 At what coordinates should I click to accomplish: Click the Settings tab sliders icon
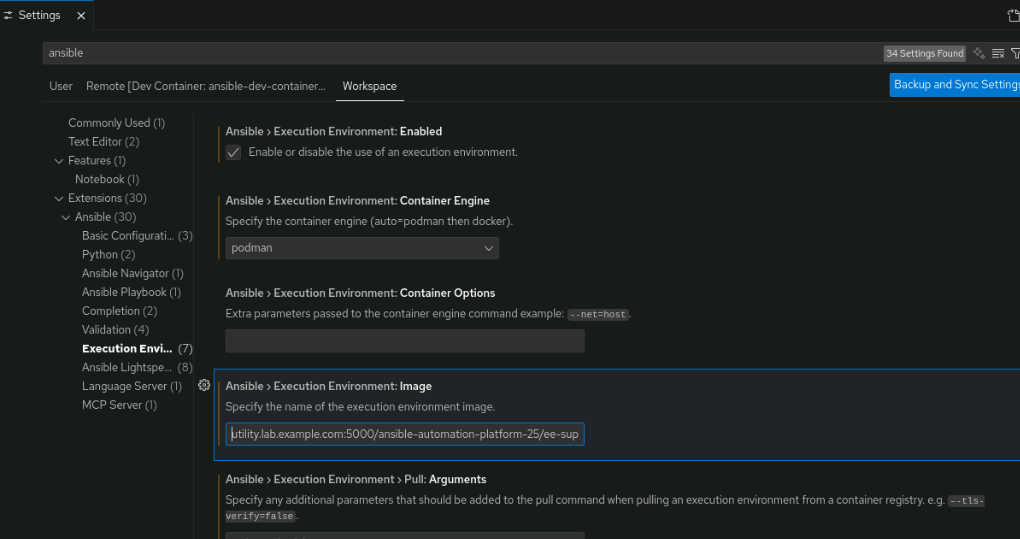(x=8, y=15)
